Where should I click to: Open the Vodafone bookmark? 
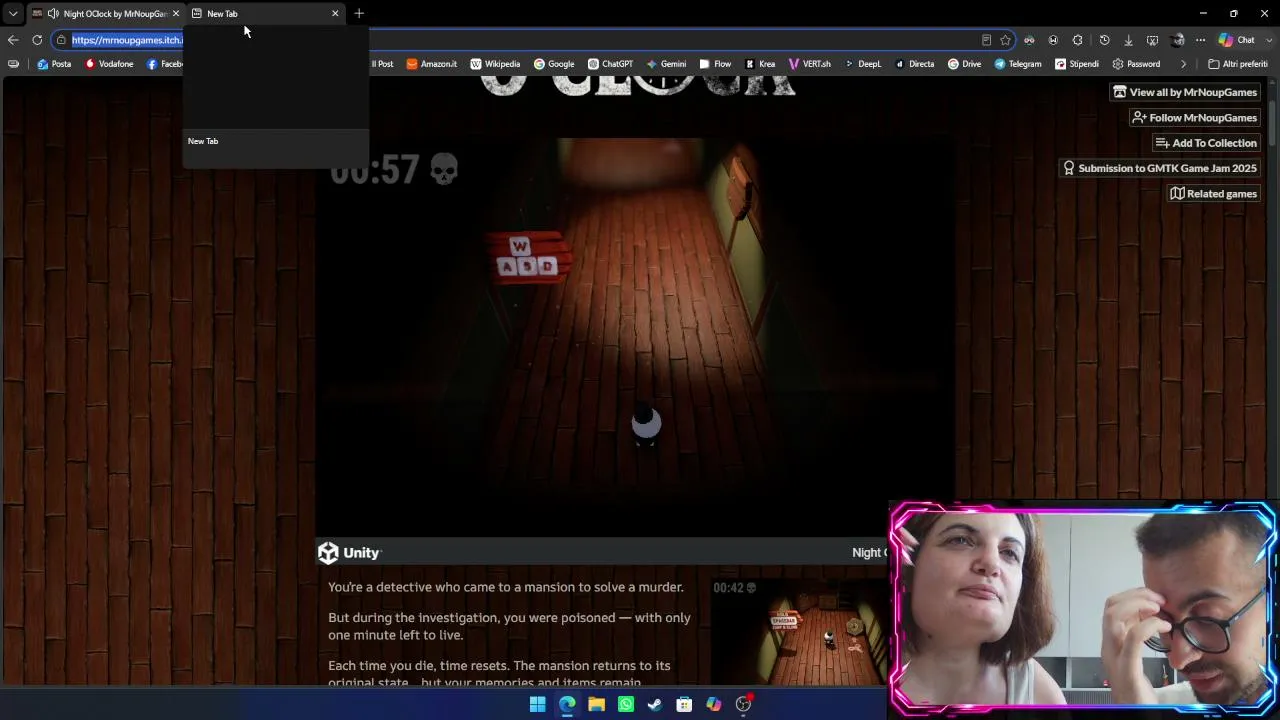[109, 64]
